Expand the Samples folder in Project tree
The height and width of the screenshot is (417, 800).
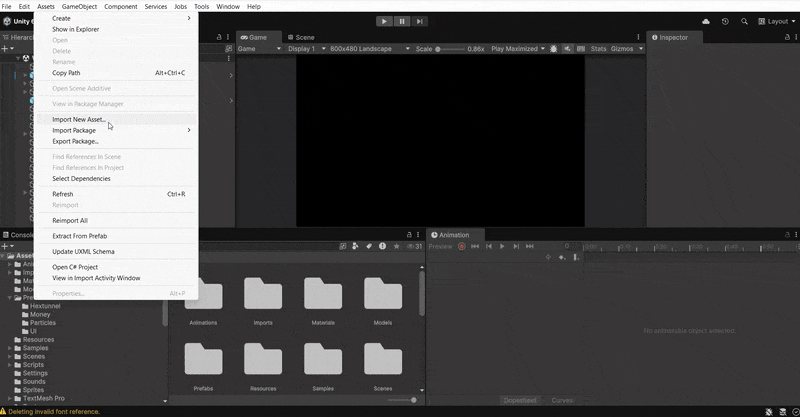tap(10, 348)
